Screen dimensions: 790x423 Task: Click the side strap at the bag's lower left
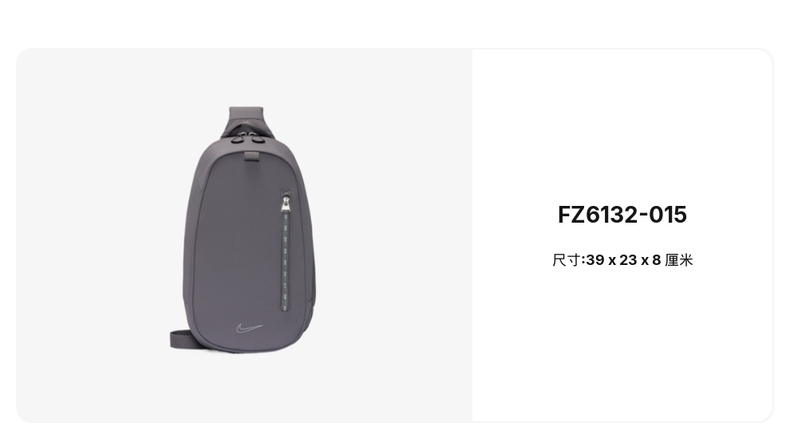point(180,339)
